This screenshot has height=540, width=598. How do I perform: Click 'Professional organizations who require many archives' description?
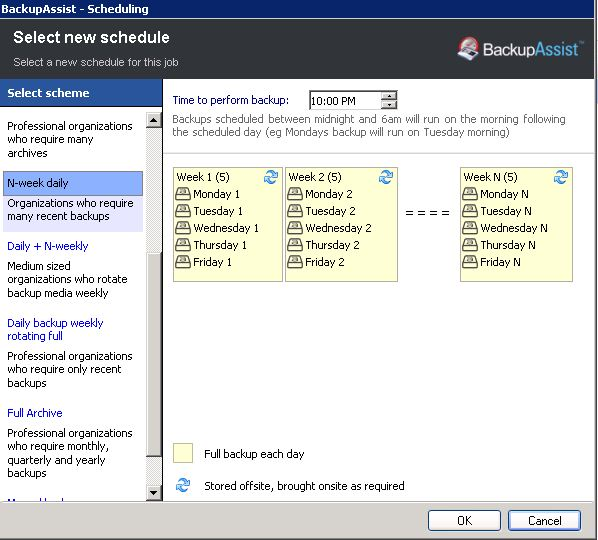[70, 140]
